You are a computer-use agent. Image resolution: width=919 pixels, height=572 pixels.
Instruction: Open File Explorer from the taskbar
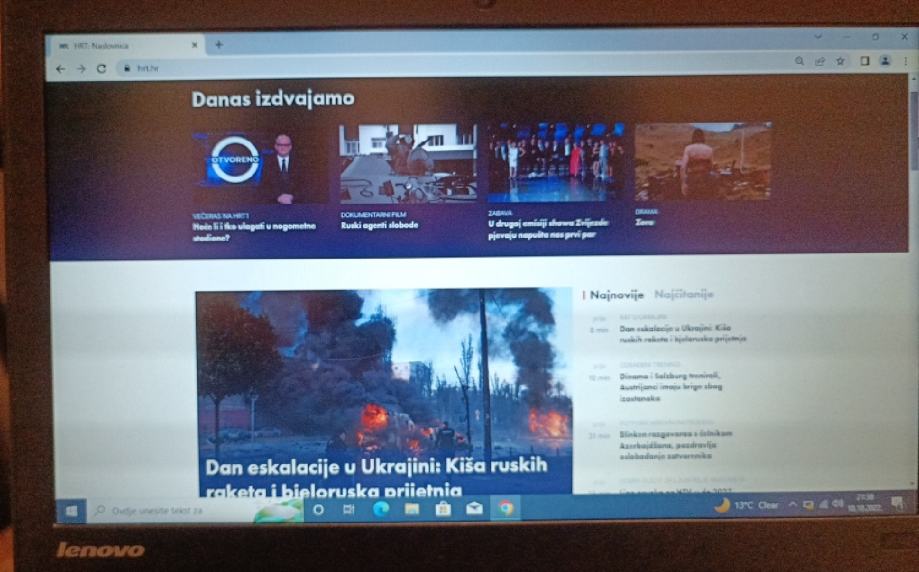point(412,509)
